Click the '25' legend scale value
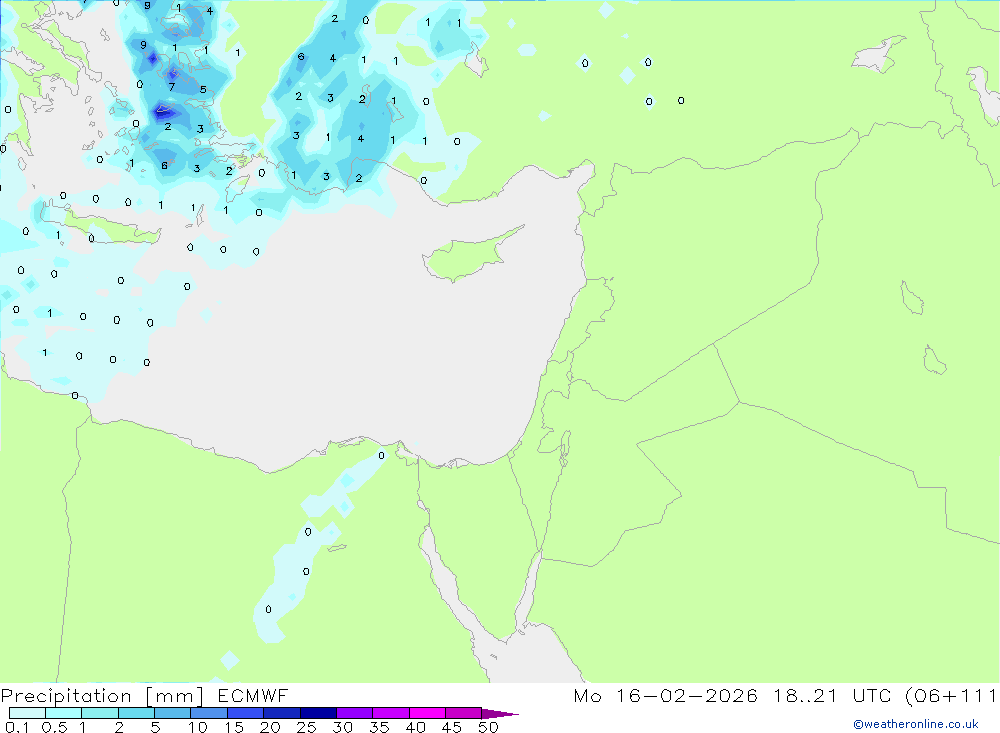Image resolution: width=1000 pixels, height=733 pixels. pyautogui.click(x=306, y=727)
